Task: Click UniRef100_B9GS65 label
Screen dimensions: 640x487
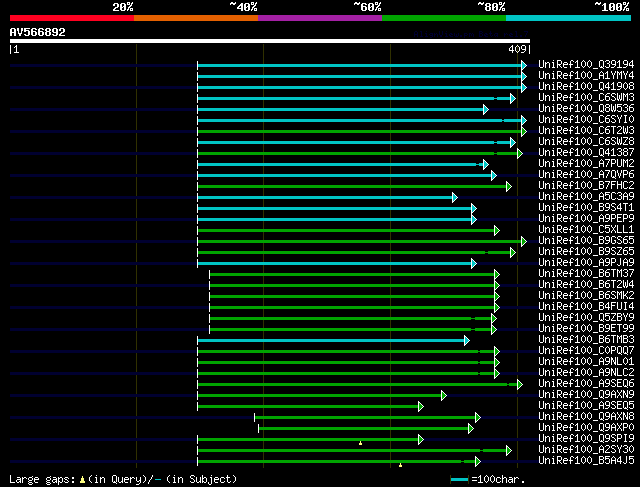Action: [x=586, y=241]
